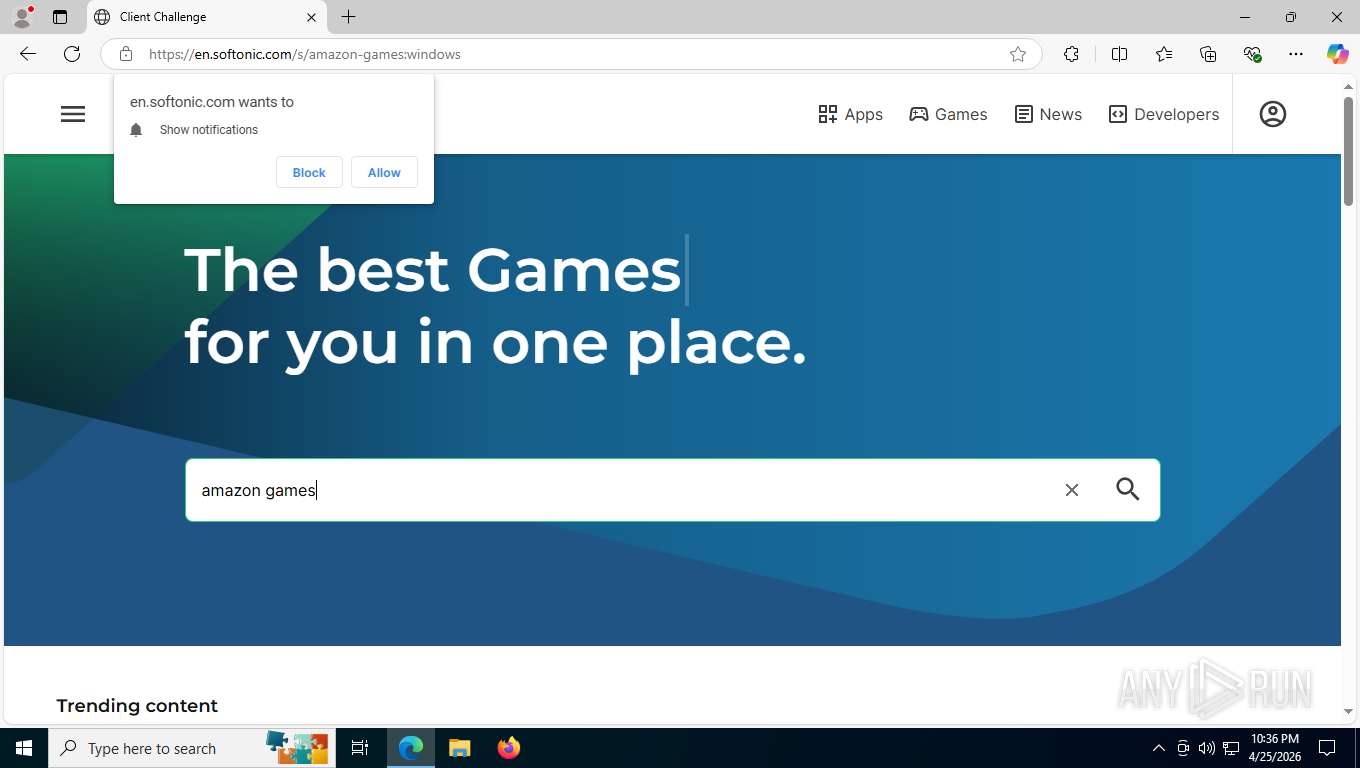Open Windows Start menu
Image resolution: width=1360 pixels, height=768 pixels.
pyautogui.click(x=24, y=748)
